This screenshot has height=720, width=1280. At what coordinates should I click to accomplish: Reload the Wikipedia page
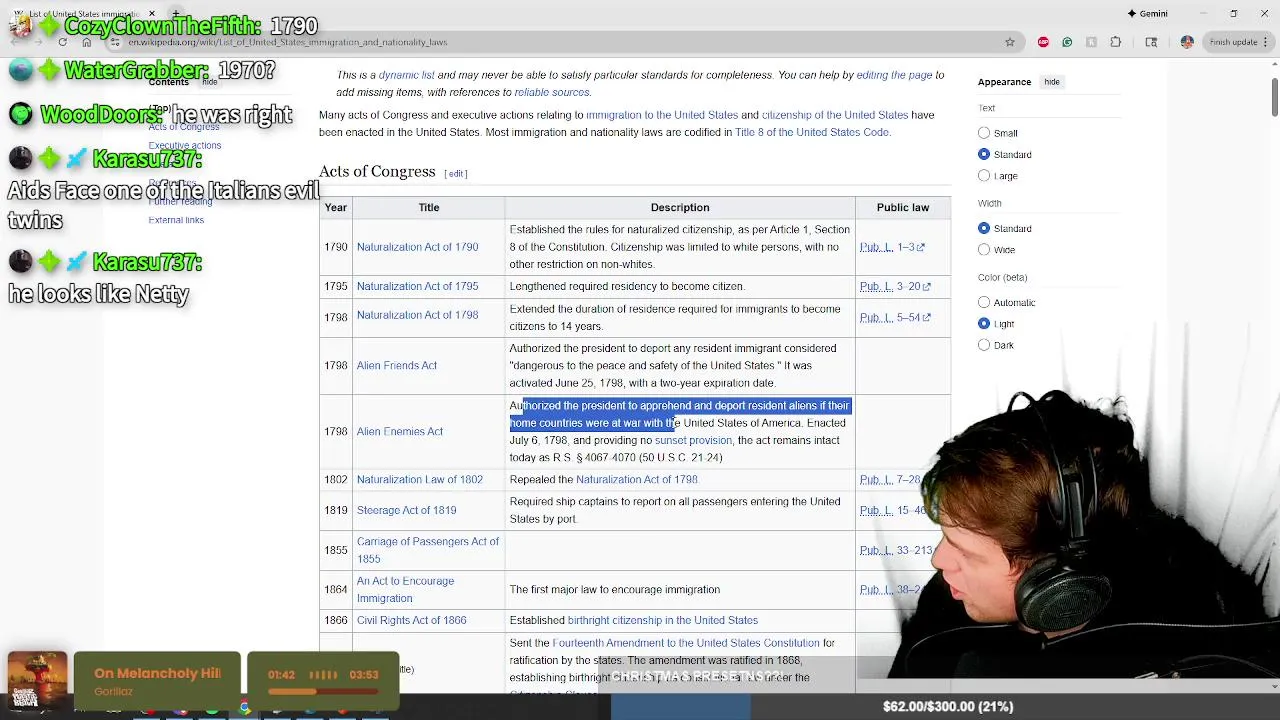pyautogui.click(x=63, y=42)
